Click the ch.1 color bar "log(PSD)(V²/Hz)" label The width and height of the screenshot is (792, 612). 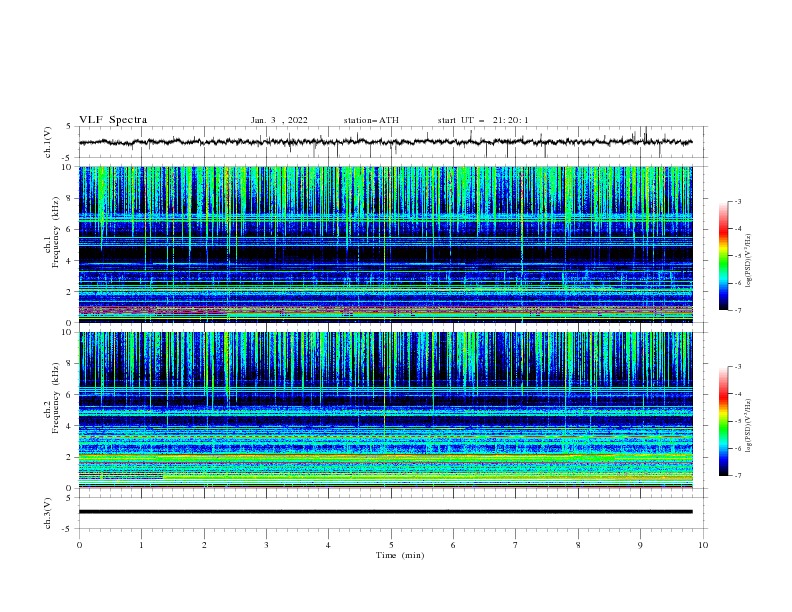[749, 261]
